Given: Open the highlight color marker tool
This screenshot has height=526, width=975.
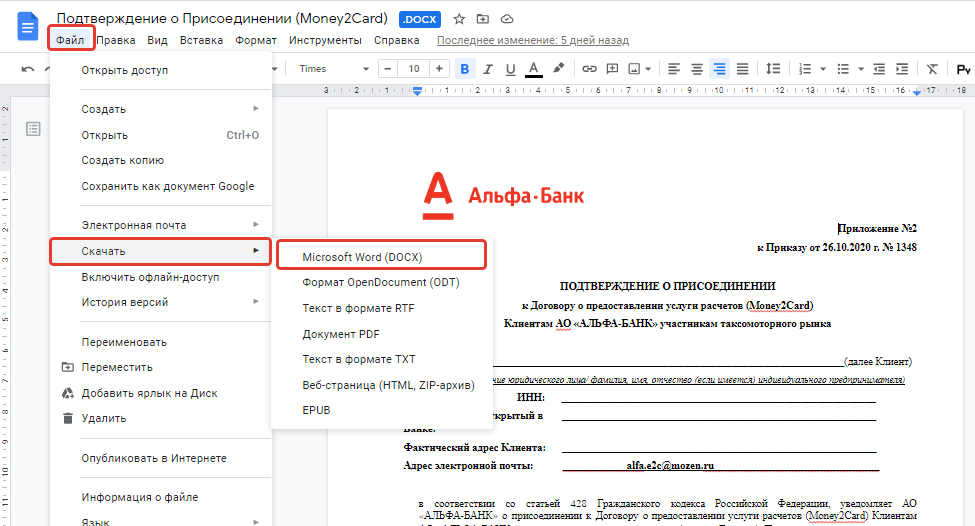Looking at the screenshot, I should click(x=558, y=68).
